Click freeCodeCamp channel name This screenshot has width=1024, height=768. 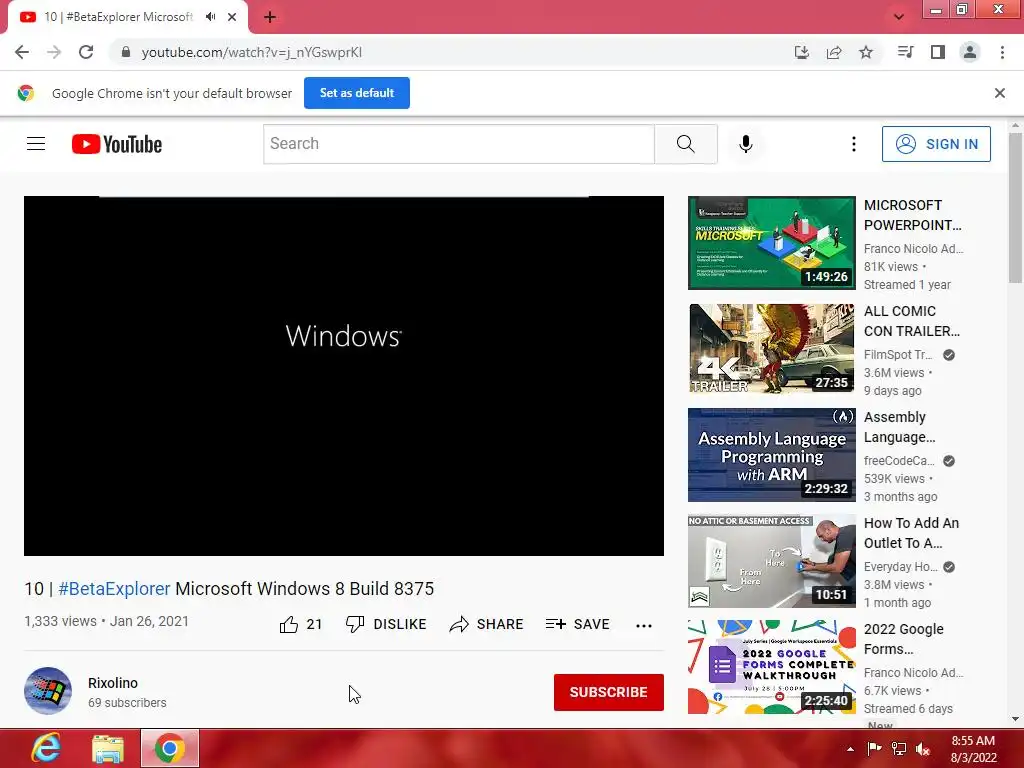(x=899, y=461)
